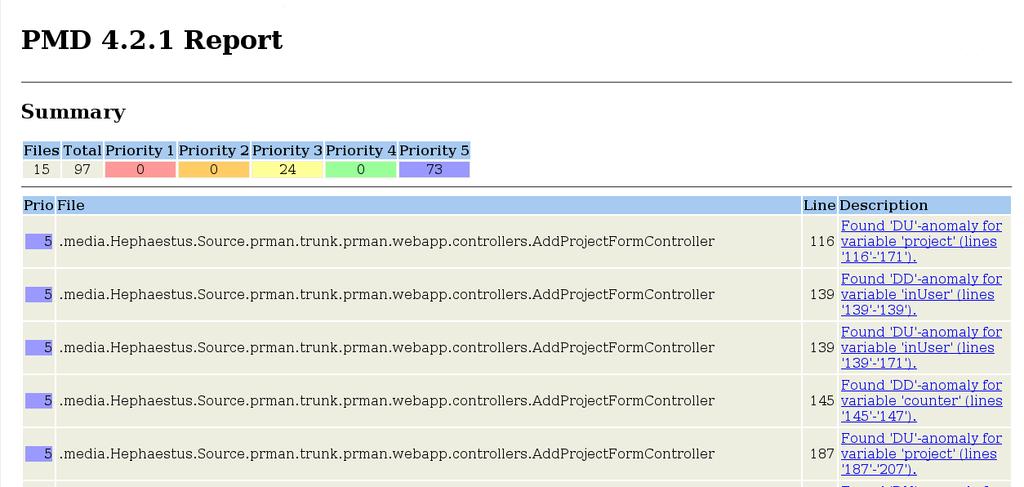Click line number 116
The image size is (1024, 487).
click(822, 242)
